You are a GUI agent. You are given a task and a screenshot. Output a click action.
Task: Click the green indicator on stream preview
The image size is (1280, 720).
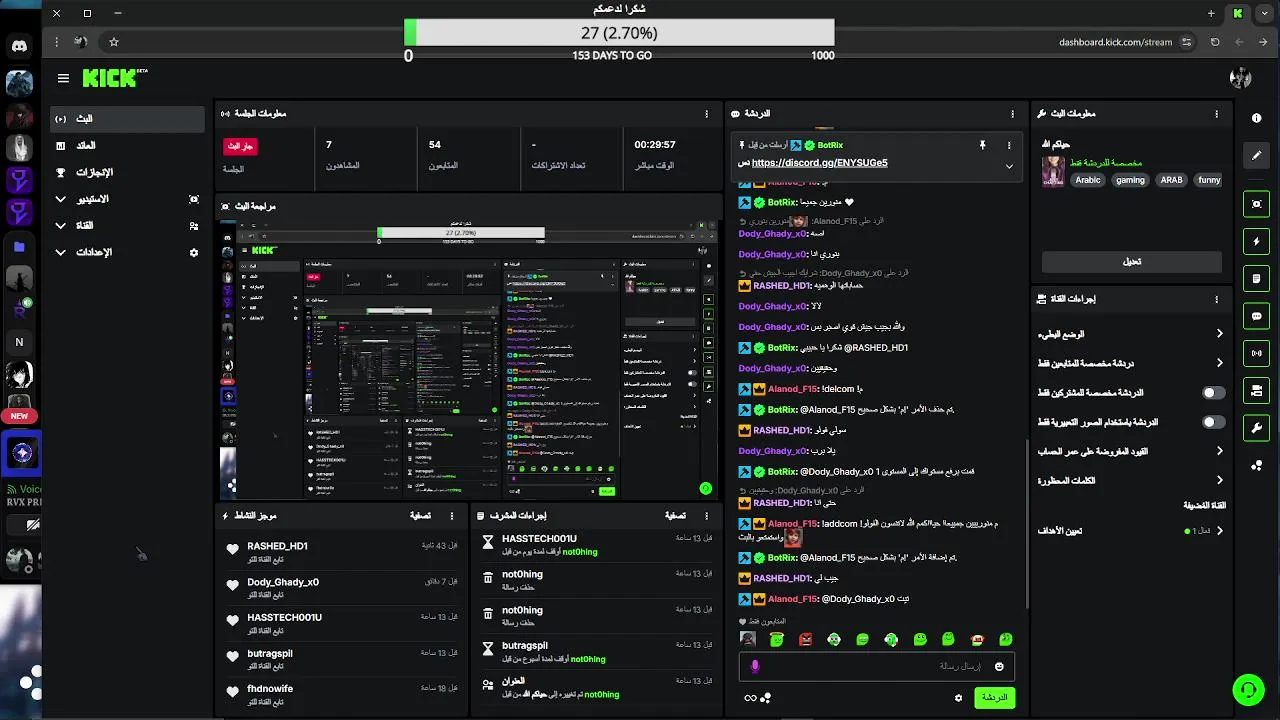706,489
